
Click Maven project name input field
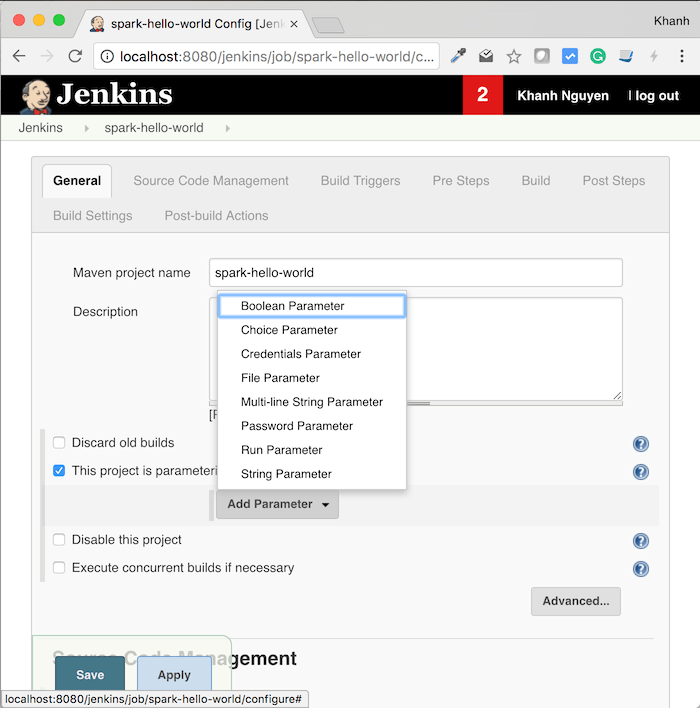pos(415,273)
